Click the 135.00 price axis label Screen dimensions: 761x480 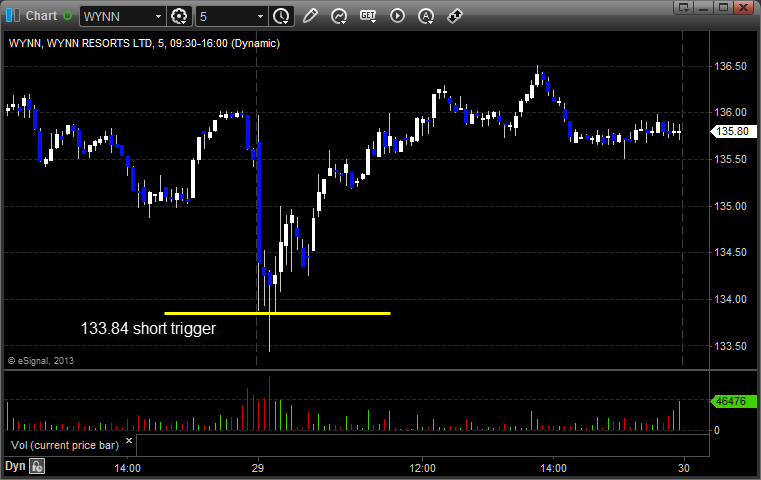tap(730, 206)
